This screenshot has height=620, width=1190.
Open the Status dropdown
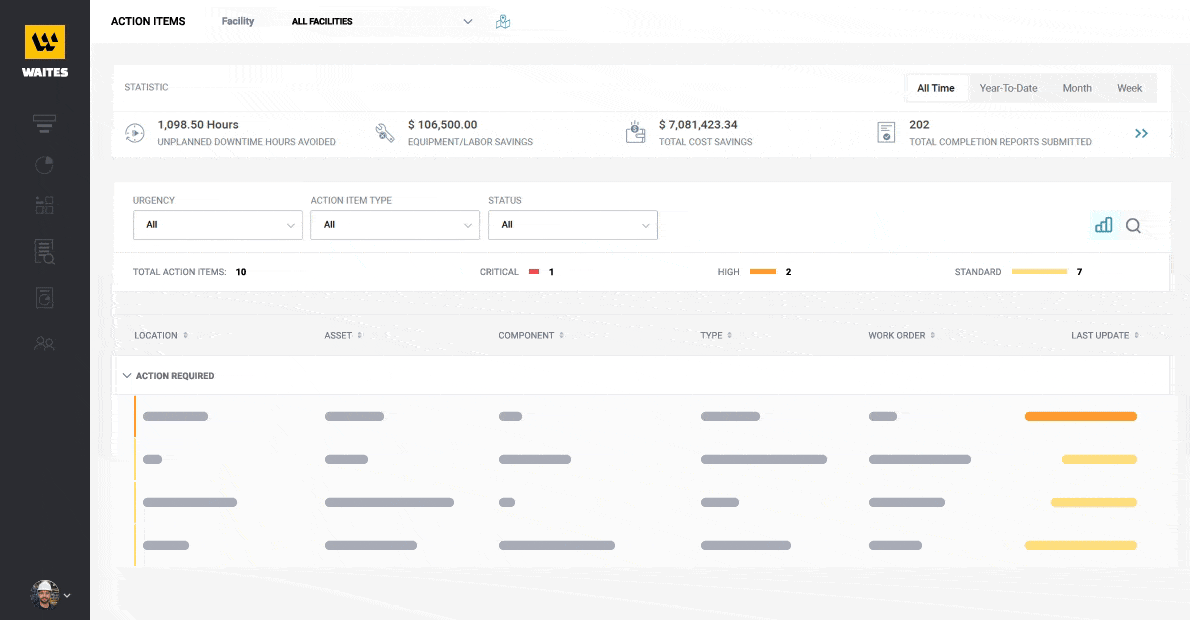point(573,225)
